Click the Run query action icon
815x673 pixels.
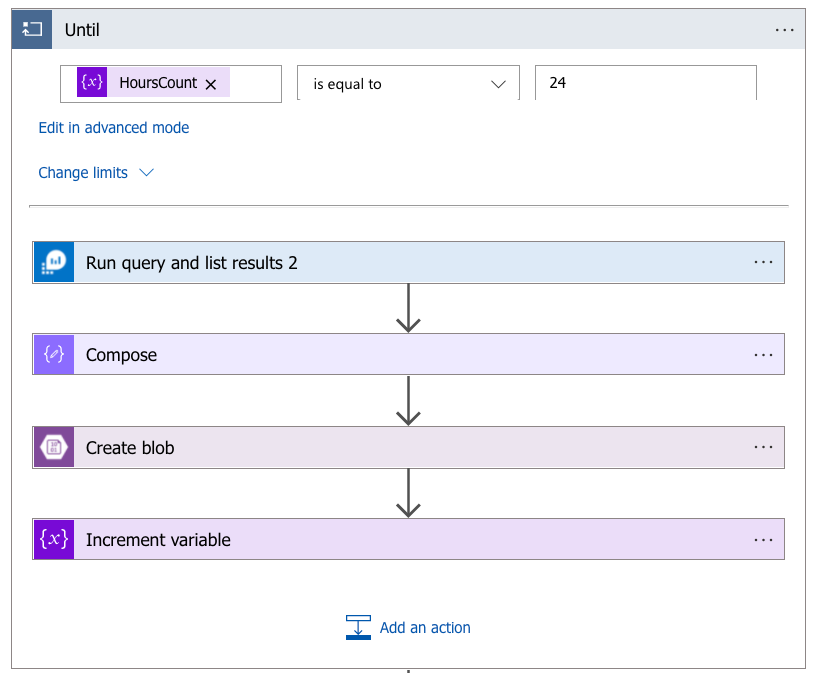click(54, 263)
